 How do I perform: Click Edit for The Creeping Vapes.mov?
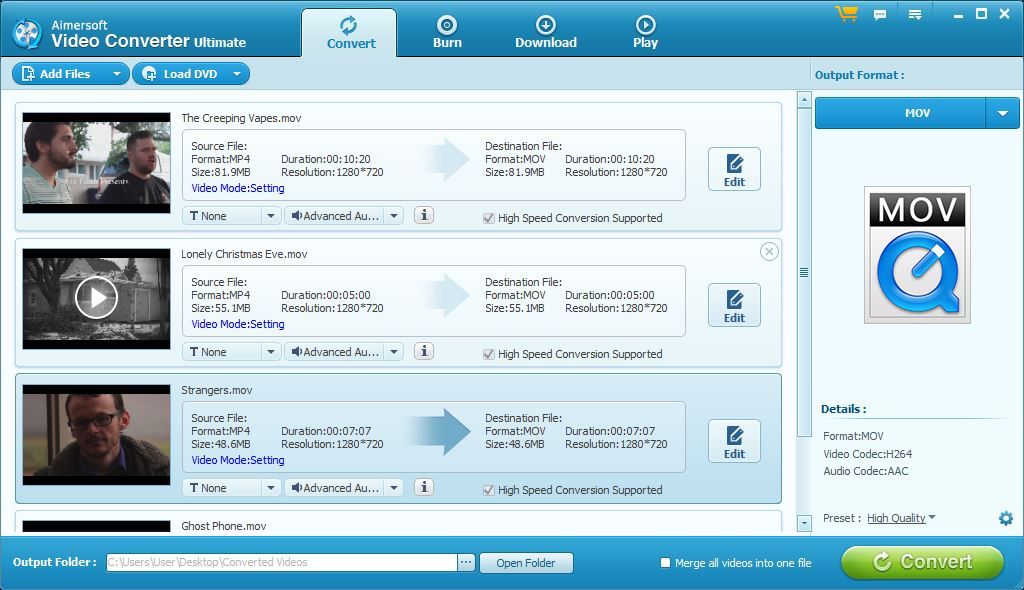click(x=734, y=168)
